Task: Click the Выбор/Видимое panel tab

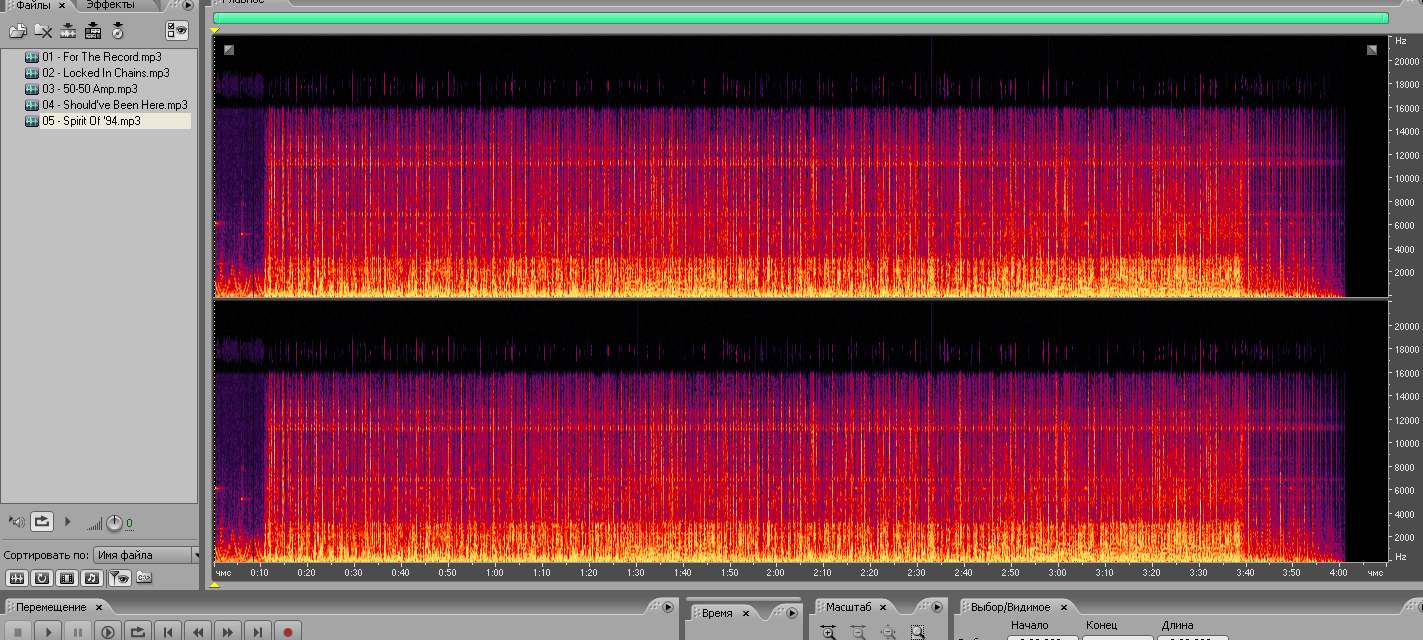Action: click(1010, 607)
